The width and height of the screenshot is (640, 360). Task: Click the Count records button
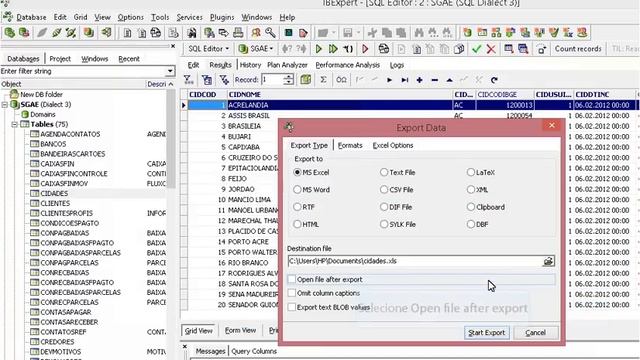tap(578, 49)
